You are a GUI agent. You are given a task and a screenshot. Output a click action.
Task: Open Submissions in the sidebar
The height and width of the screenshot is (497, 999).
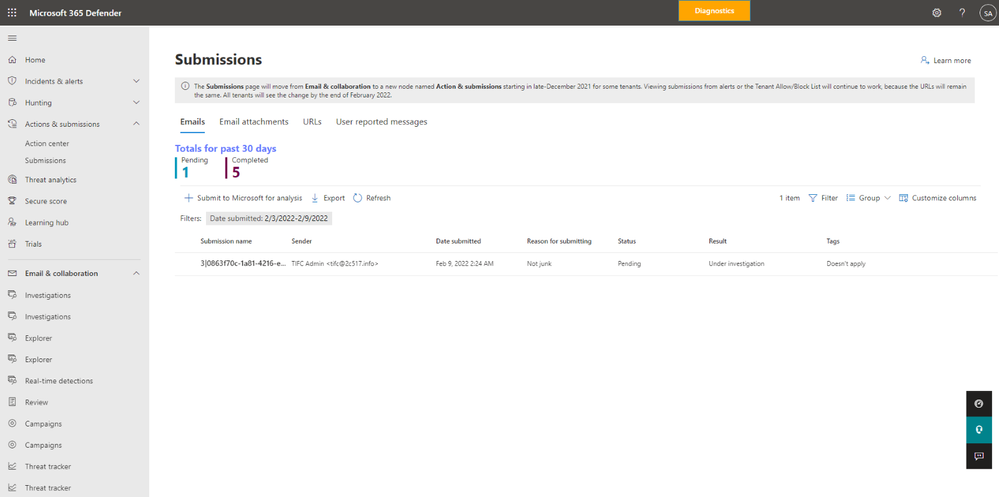coord(45,161)
